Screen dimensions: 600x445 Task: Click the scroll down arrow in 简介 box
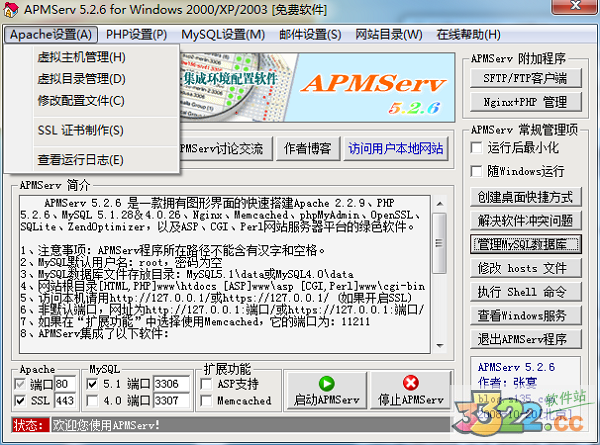tap(440, 346)
